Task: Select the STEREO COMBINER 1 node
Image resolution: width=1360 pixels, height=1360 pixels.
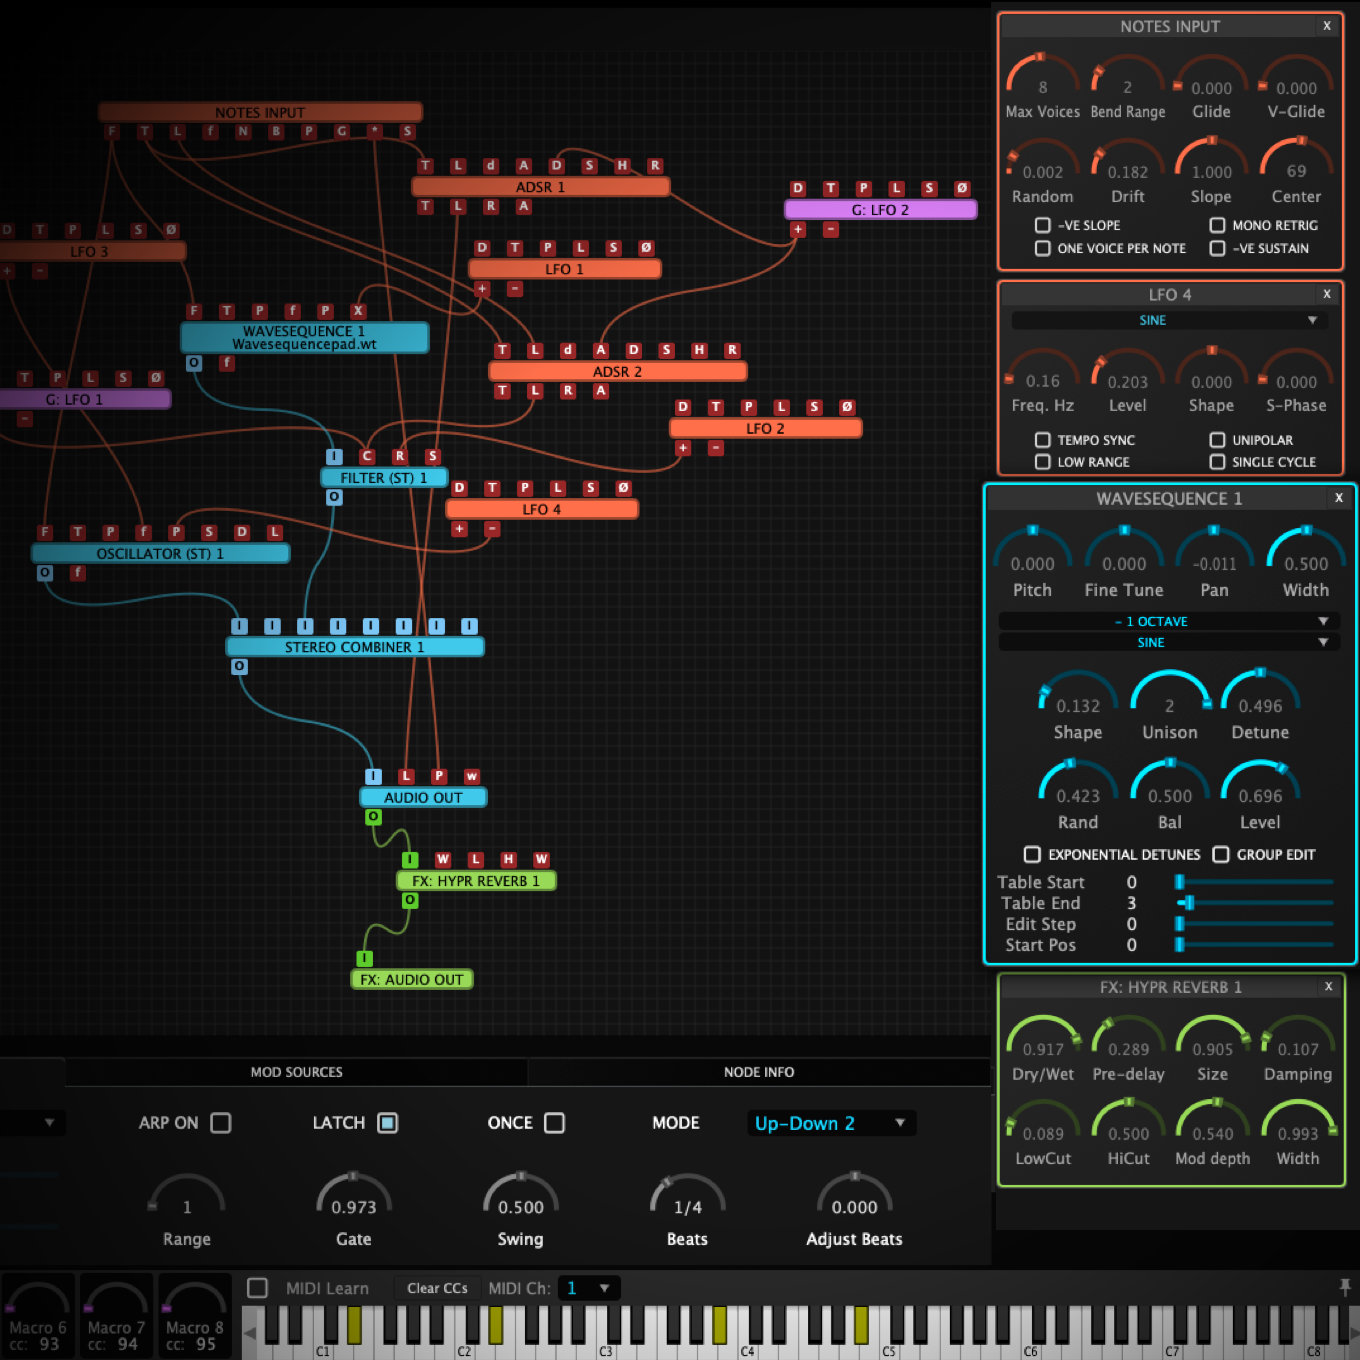Action: point(355,647)
